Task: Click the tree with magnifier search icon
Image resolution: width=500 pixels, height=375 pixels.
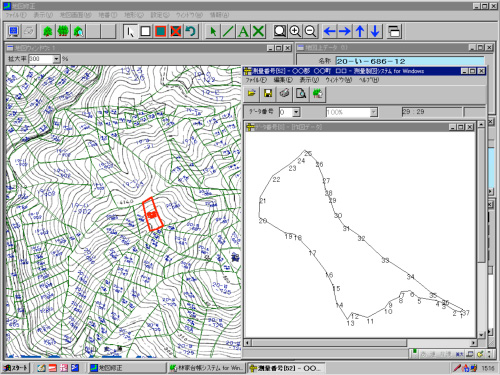Action: click(79, 31)
